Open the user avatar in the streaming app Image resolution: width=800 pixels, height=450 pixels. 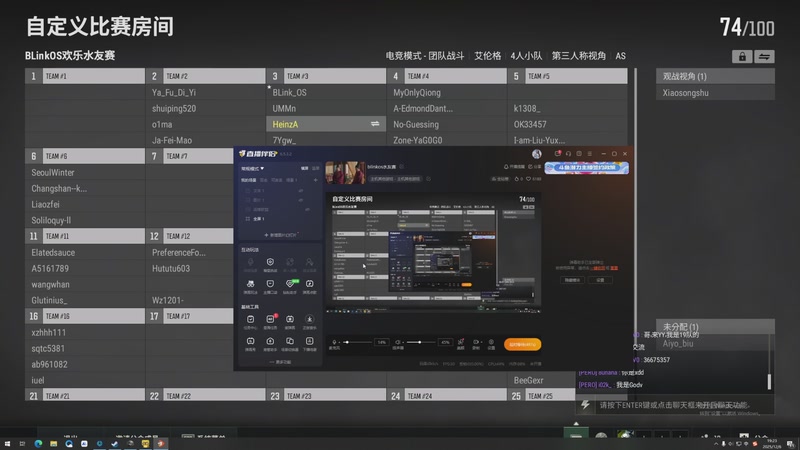pos(537,154)
